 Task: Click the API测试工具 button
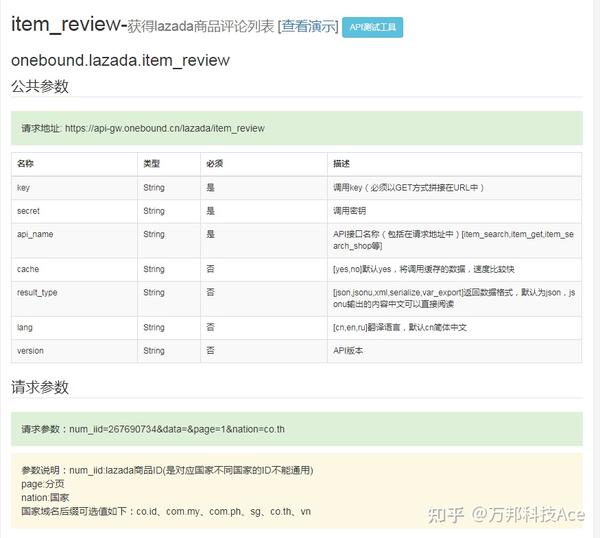coord(372,27)
